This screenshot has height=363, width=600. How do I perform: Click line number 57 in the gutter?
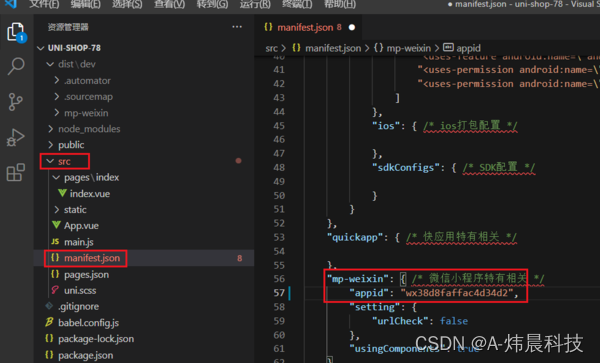(279, 293)
